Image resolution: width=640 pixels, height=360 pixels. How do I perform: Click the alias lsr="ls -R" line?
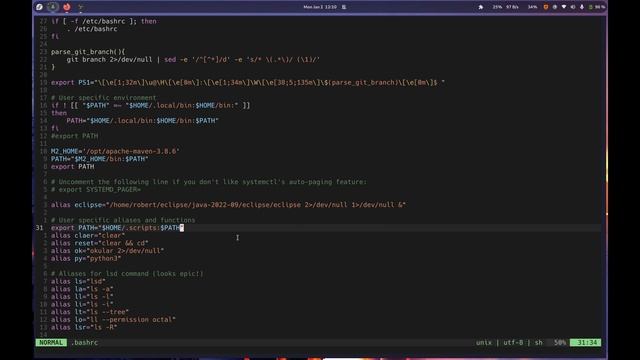tap(84, 327)
